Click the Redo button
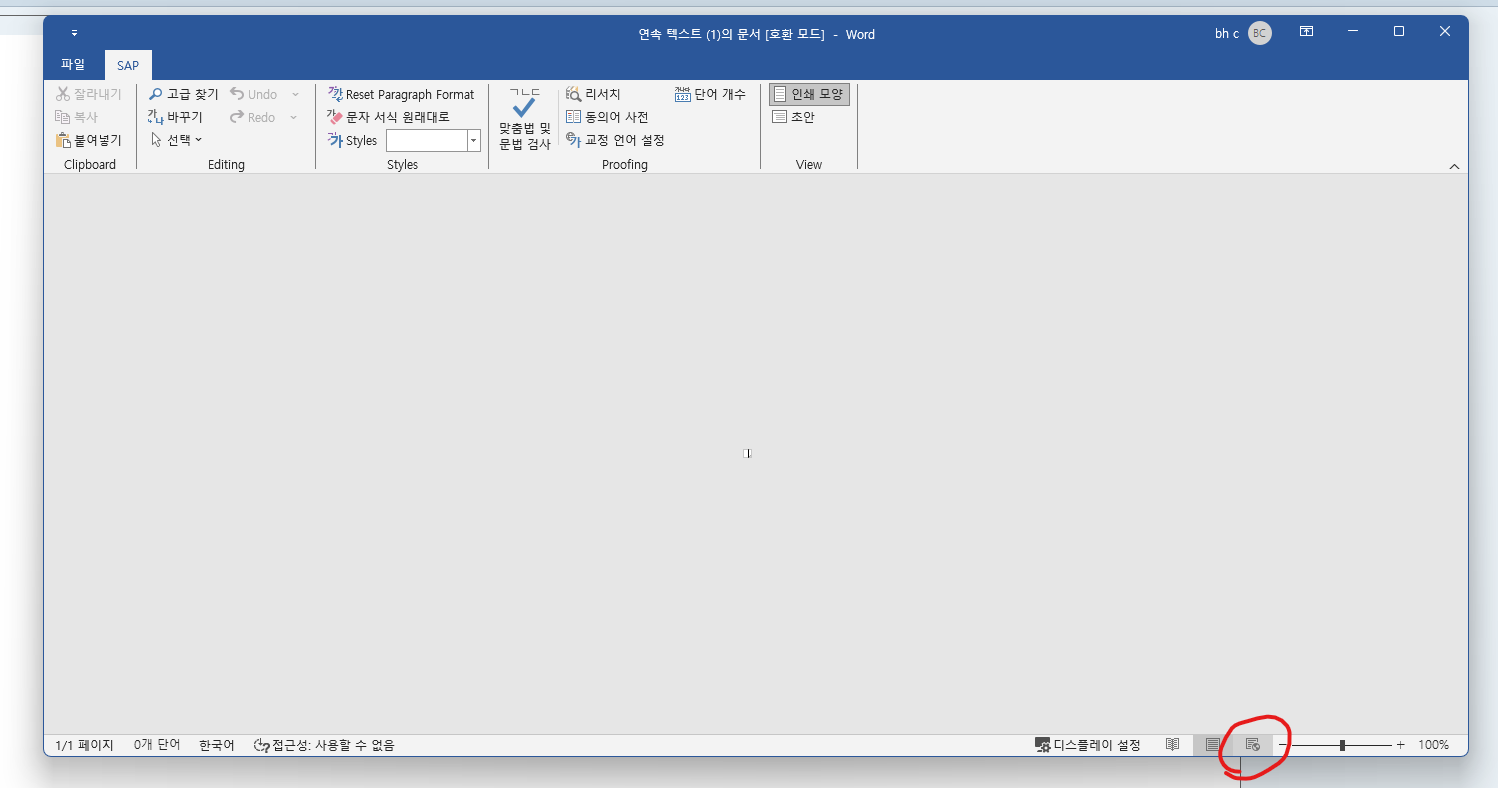 pos(252,117)
